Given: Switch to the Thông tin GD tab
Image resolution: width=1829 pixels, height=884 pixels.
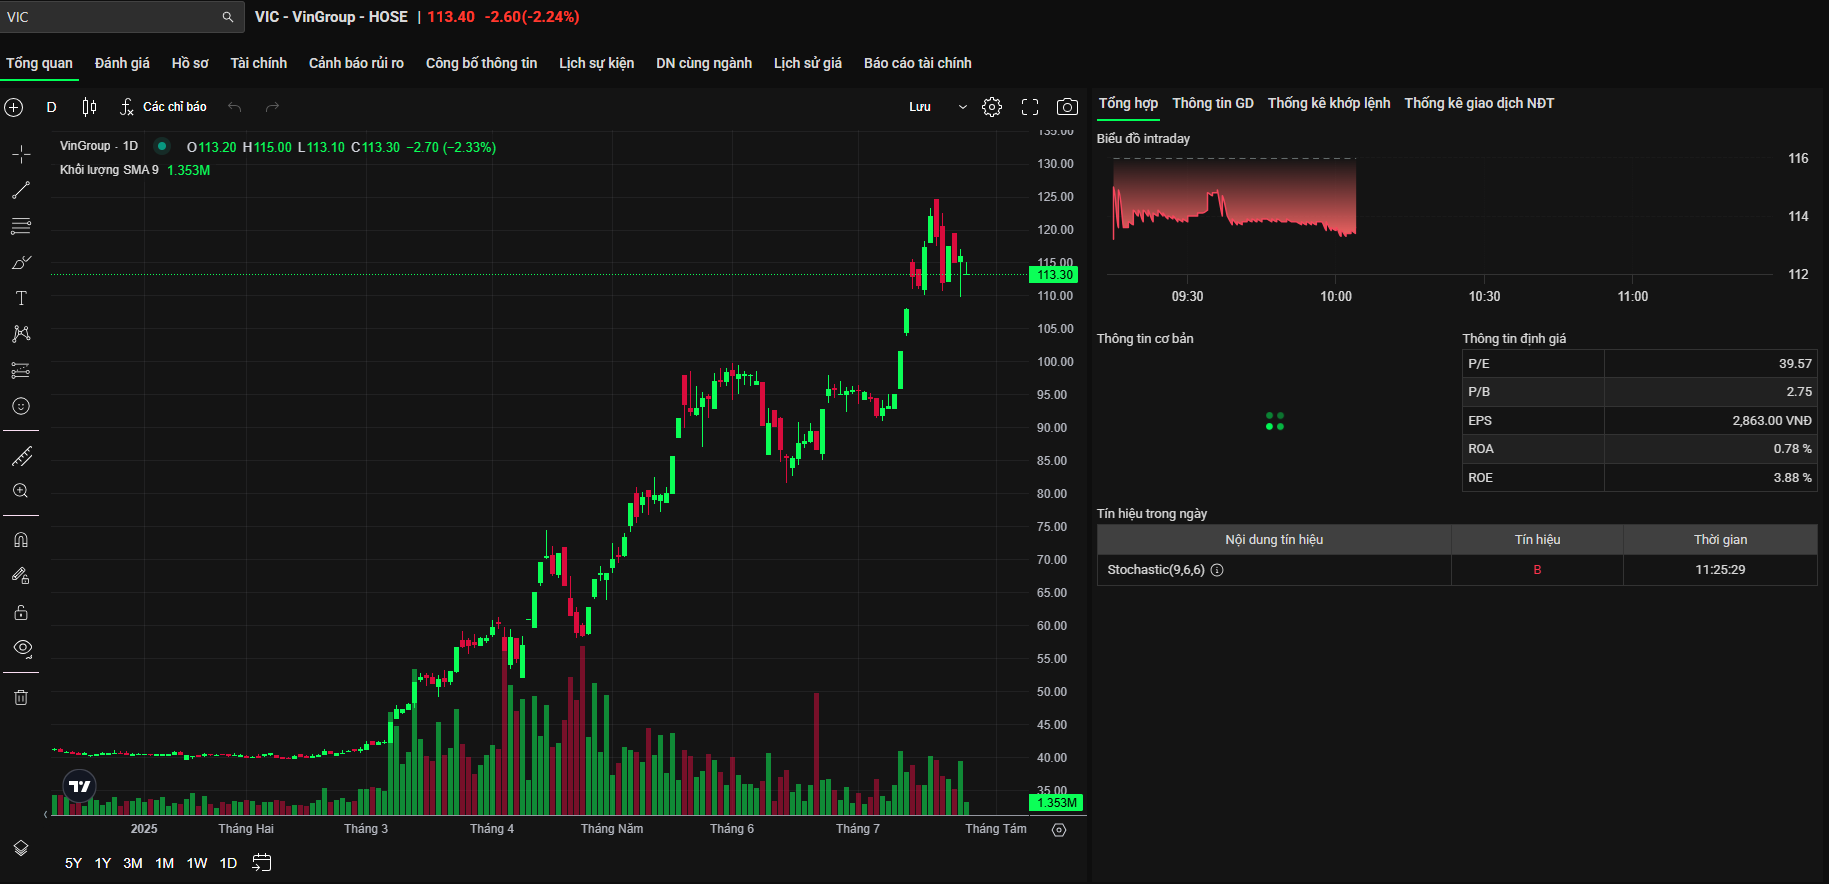Looking at the screenshot, I should click(x=1213, y=103).
